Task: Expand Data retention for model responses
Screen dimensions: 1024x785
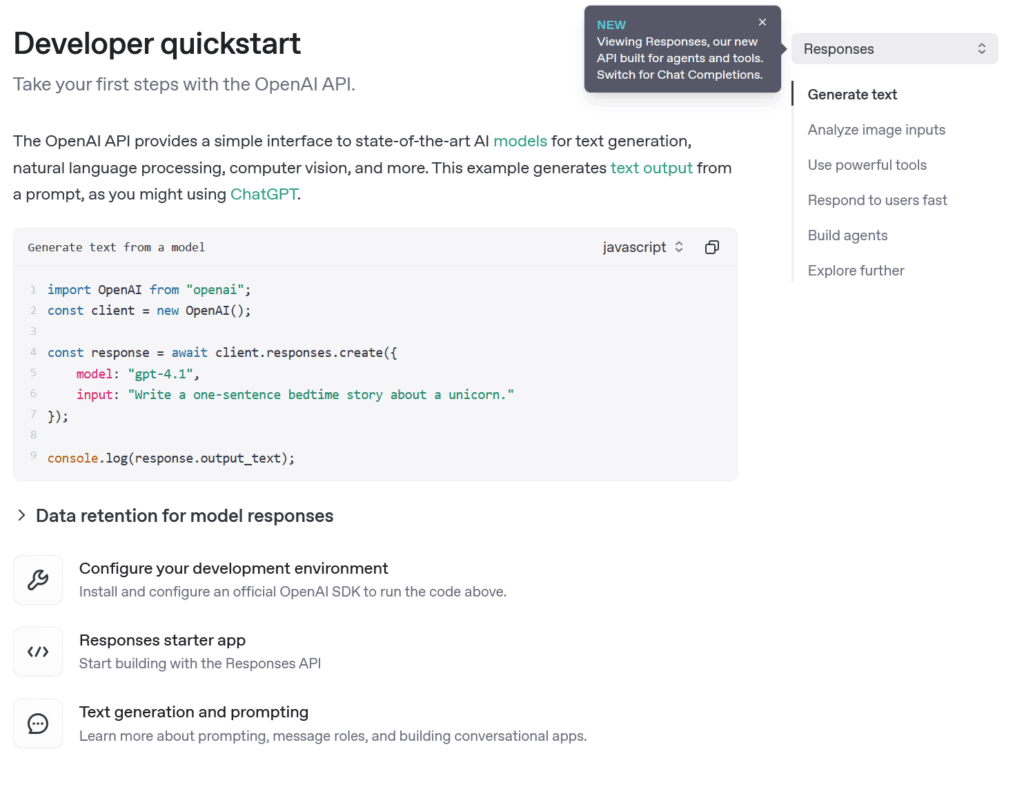Action: [x=174, y=516]
